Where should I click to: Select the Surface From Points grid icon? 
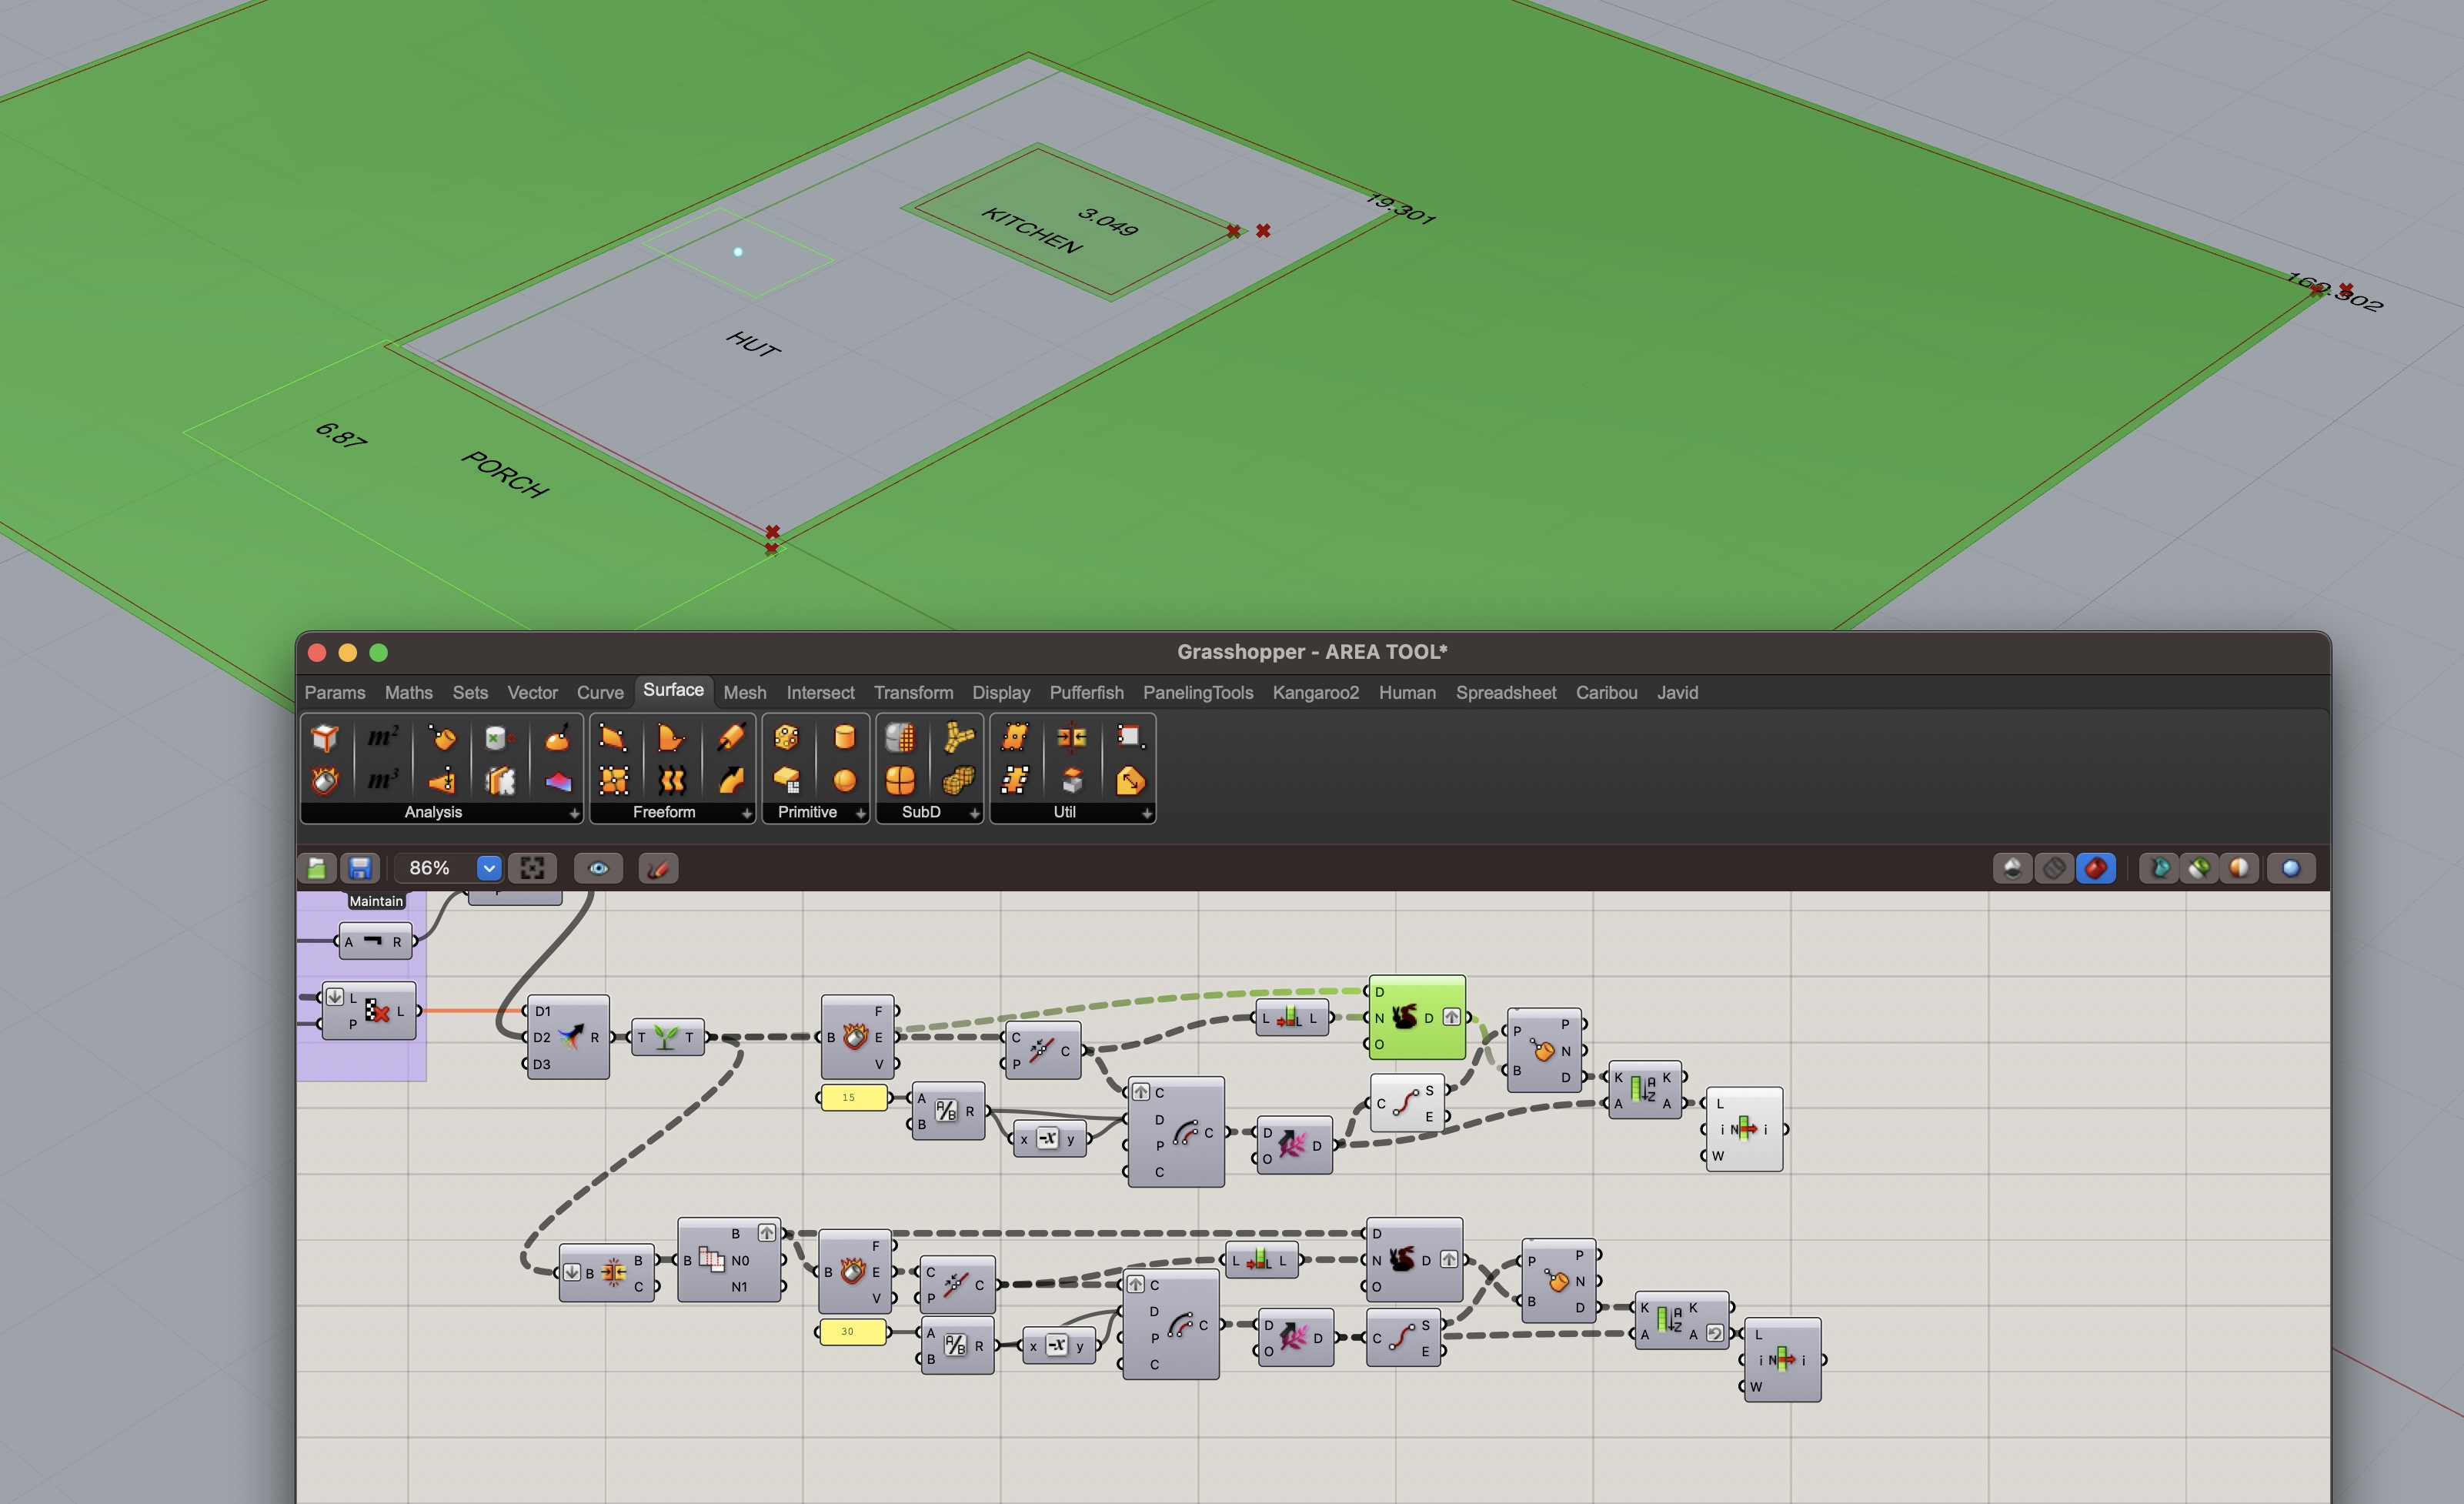(x=613, y=780)
